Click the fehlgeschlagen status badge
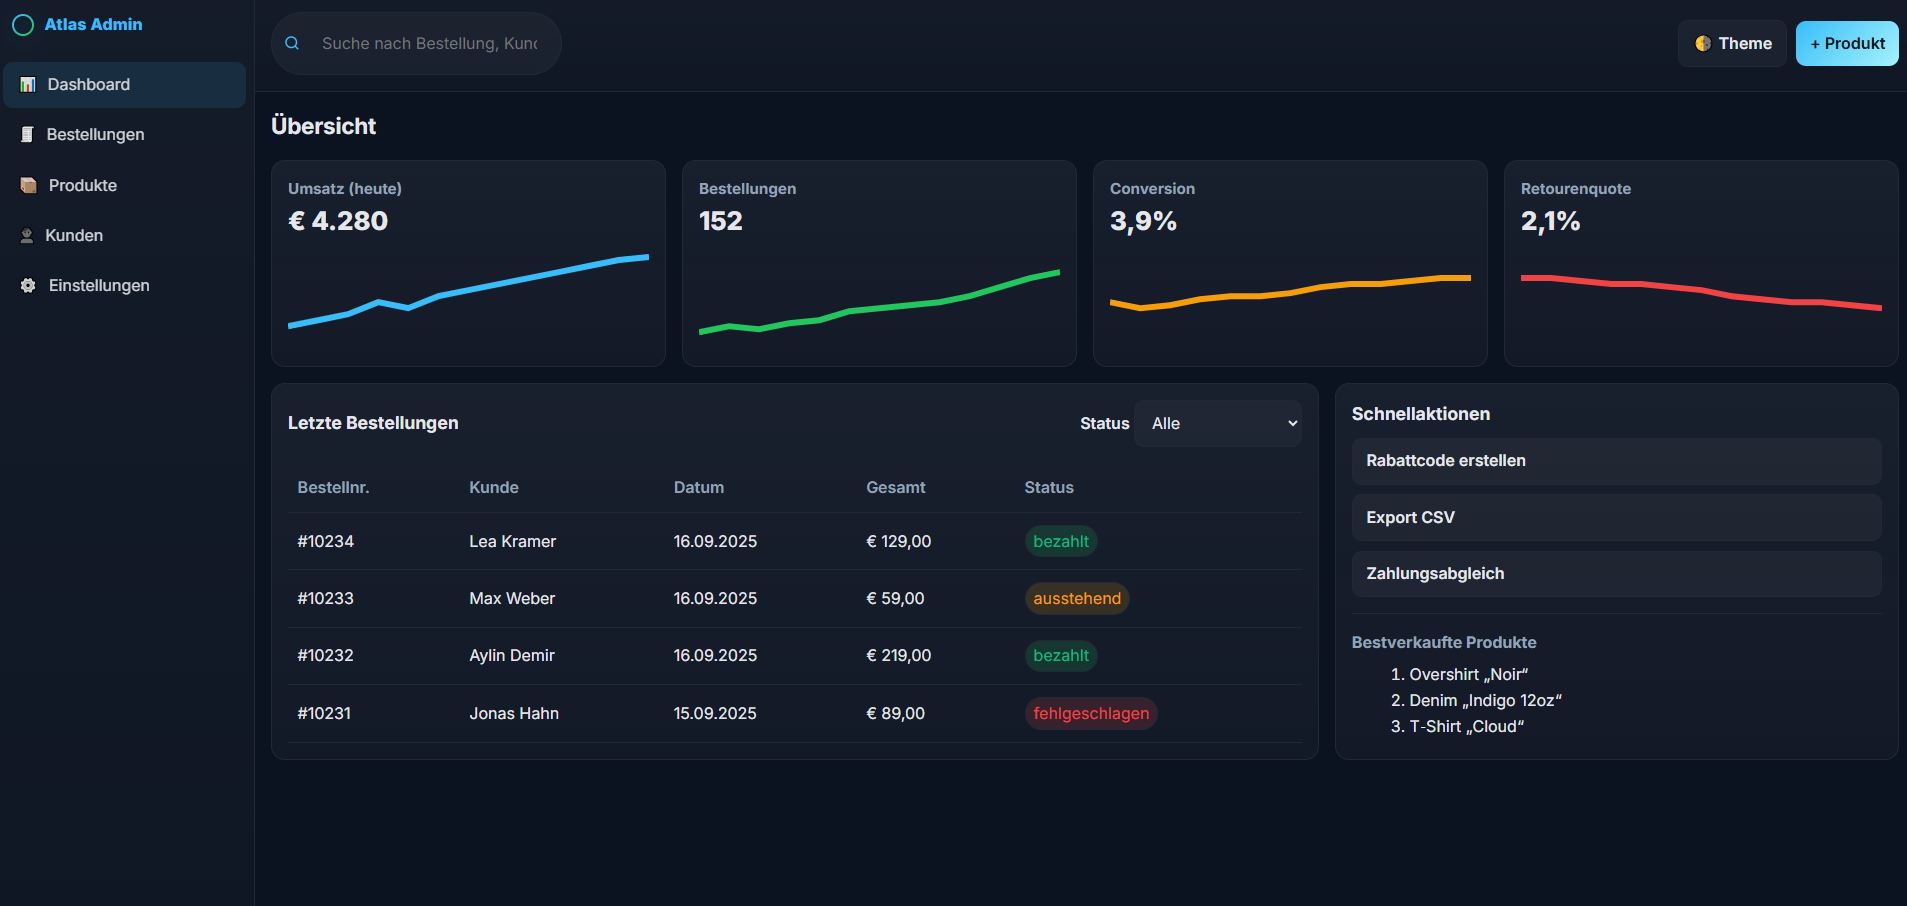 point(1090,714)
